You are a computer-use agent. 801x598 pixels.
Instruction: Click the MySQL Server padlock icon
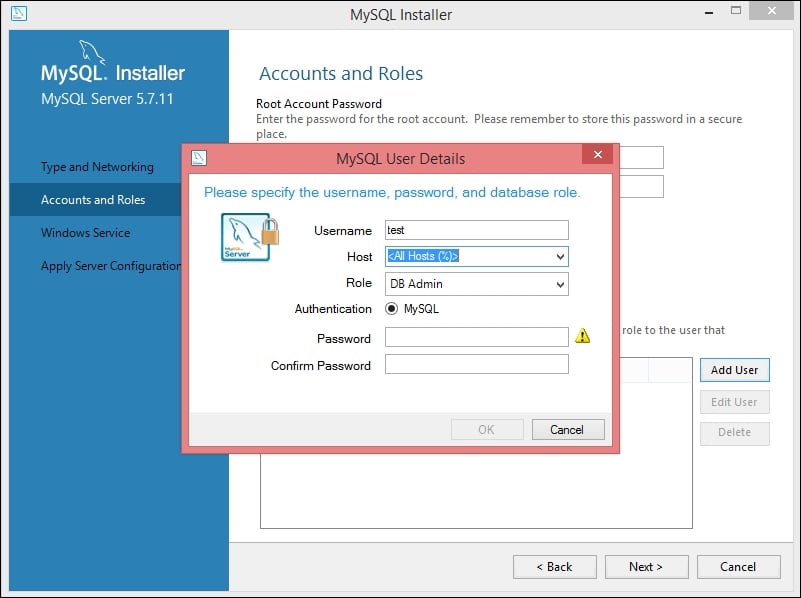[x=250, y=237]
